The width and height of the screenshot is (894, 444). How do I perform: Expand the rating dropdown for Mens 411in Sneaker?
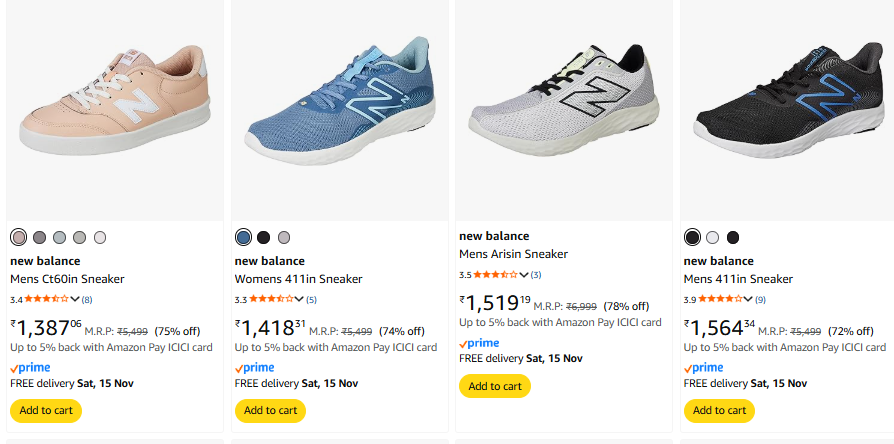[748, 299]
